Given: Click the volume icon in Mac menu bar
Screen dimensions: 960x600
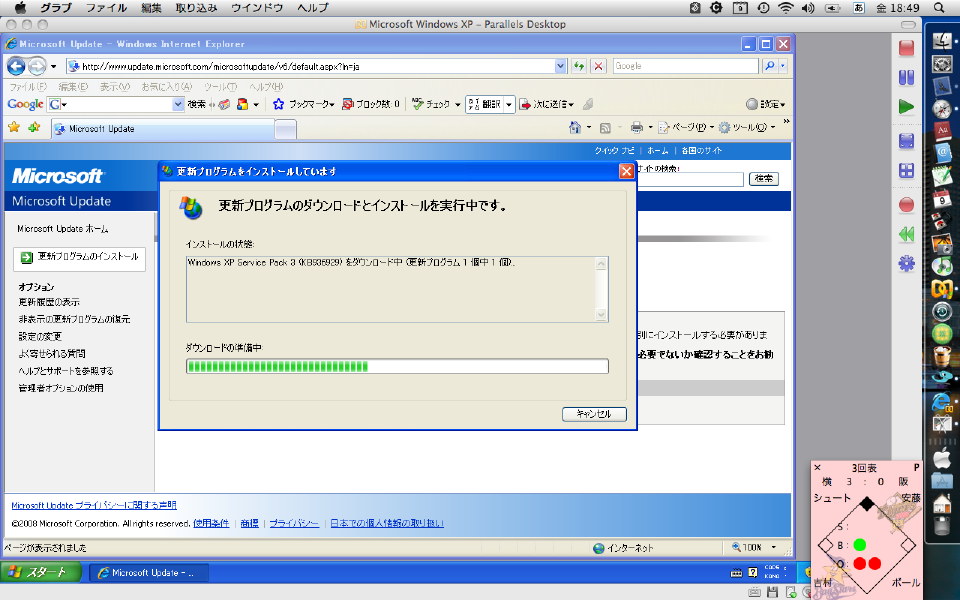Looking at the screenshot, I should click(x=808, y=8).
